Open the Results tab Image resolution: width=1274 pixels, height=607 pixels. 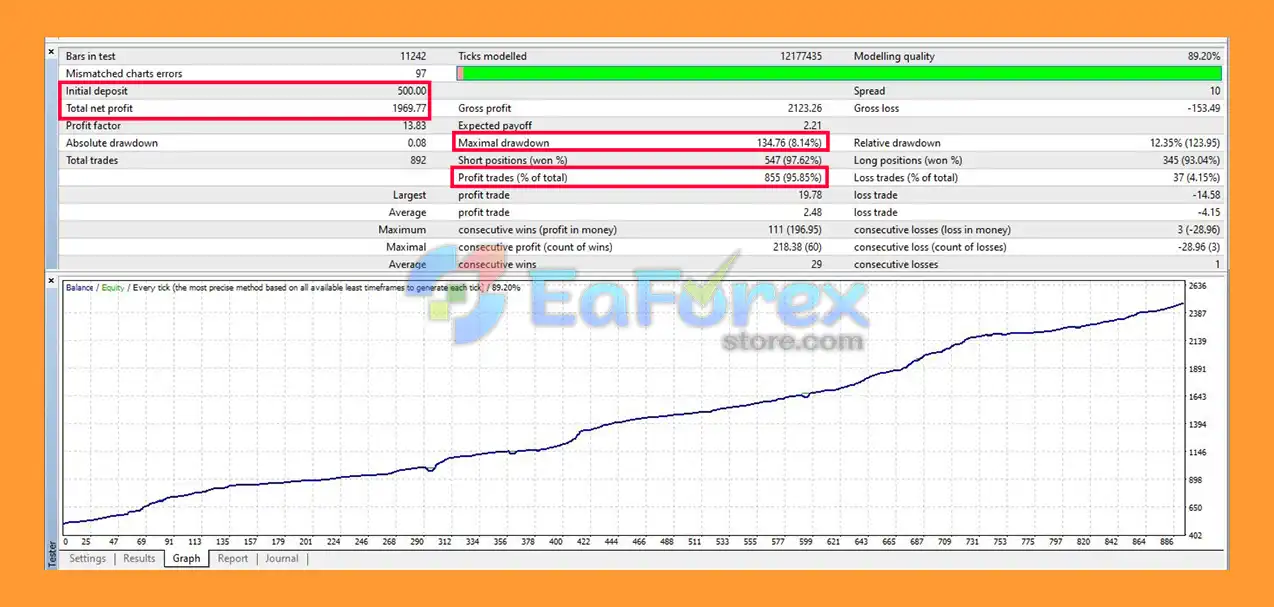(139, 558)
